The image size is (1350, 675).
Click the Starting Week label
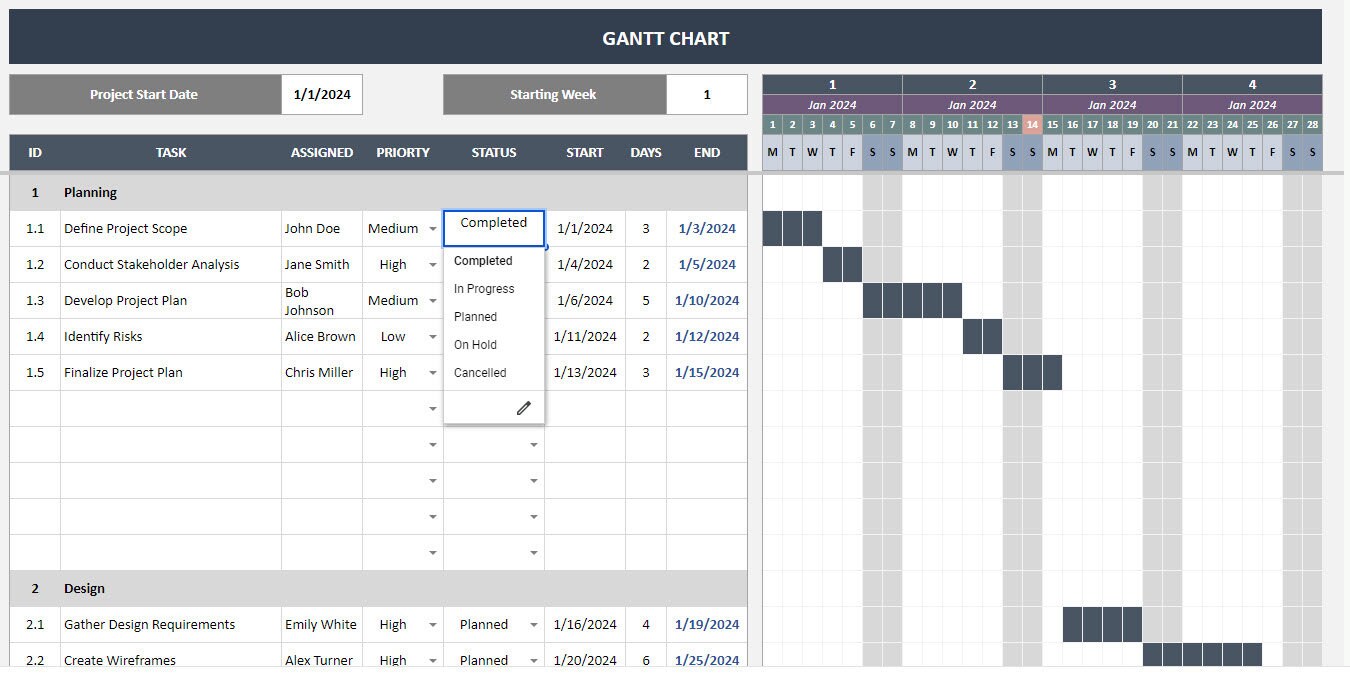coord(553,95)
